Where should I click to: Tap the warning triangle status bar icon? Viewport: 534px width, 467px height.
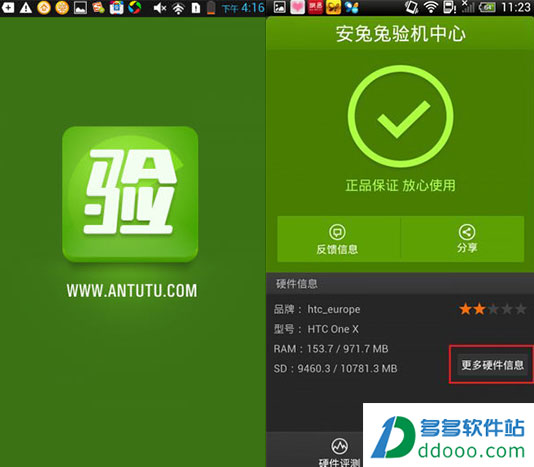click(x=26, y=7)
